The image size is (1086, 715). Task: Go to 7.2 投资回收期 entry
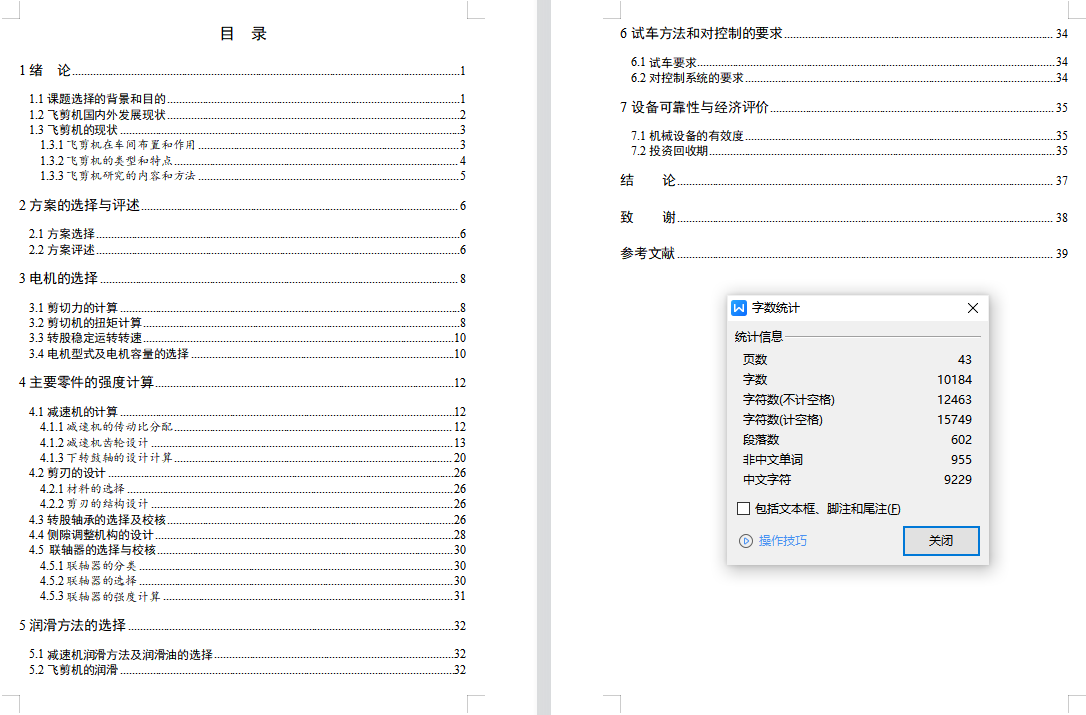tap(669, 151)
